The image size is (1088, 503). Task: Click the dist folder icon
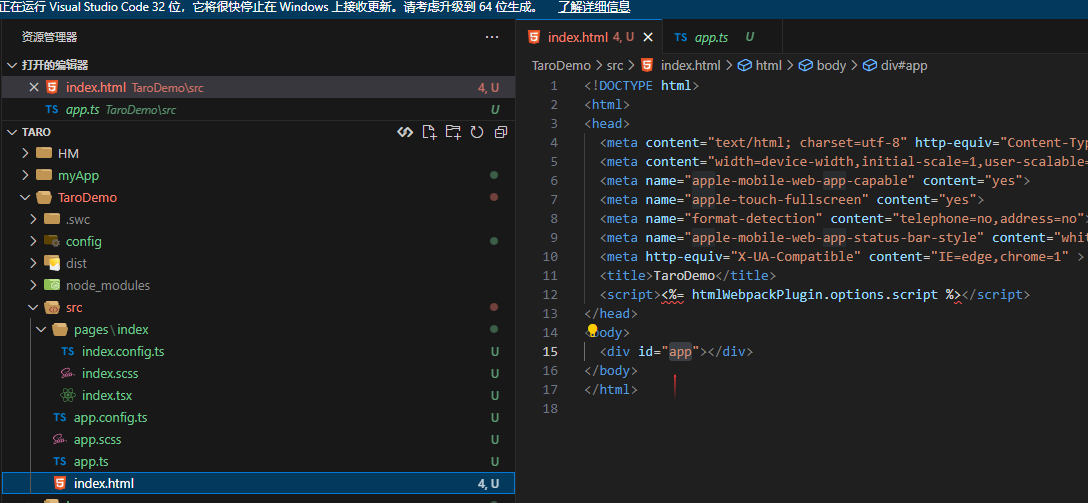[52, 263]
